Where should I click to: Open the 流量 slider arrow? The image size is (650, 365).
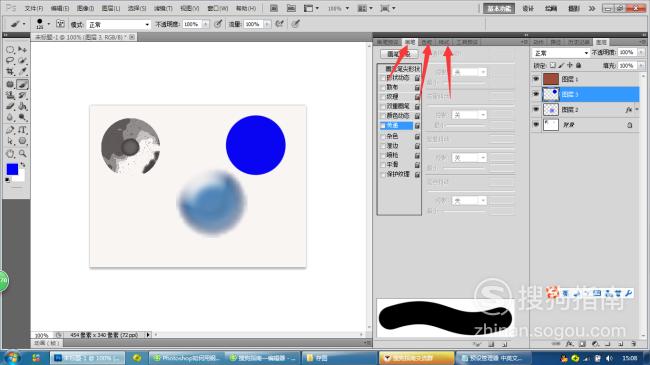[x=267, y=24]
